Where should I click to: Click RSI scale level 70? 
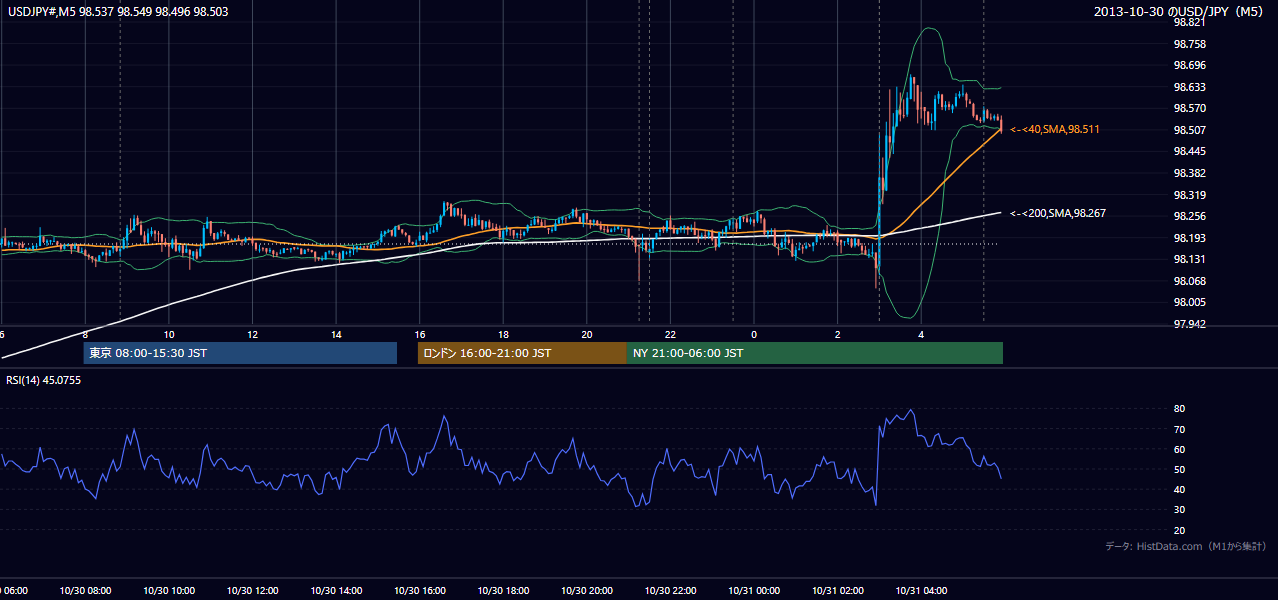[x=1179, y=429]
